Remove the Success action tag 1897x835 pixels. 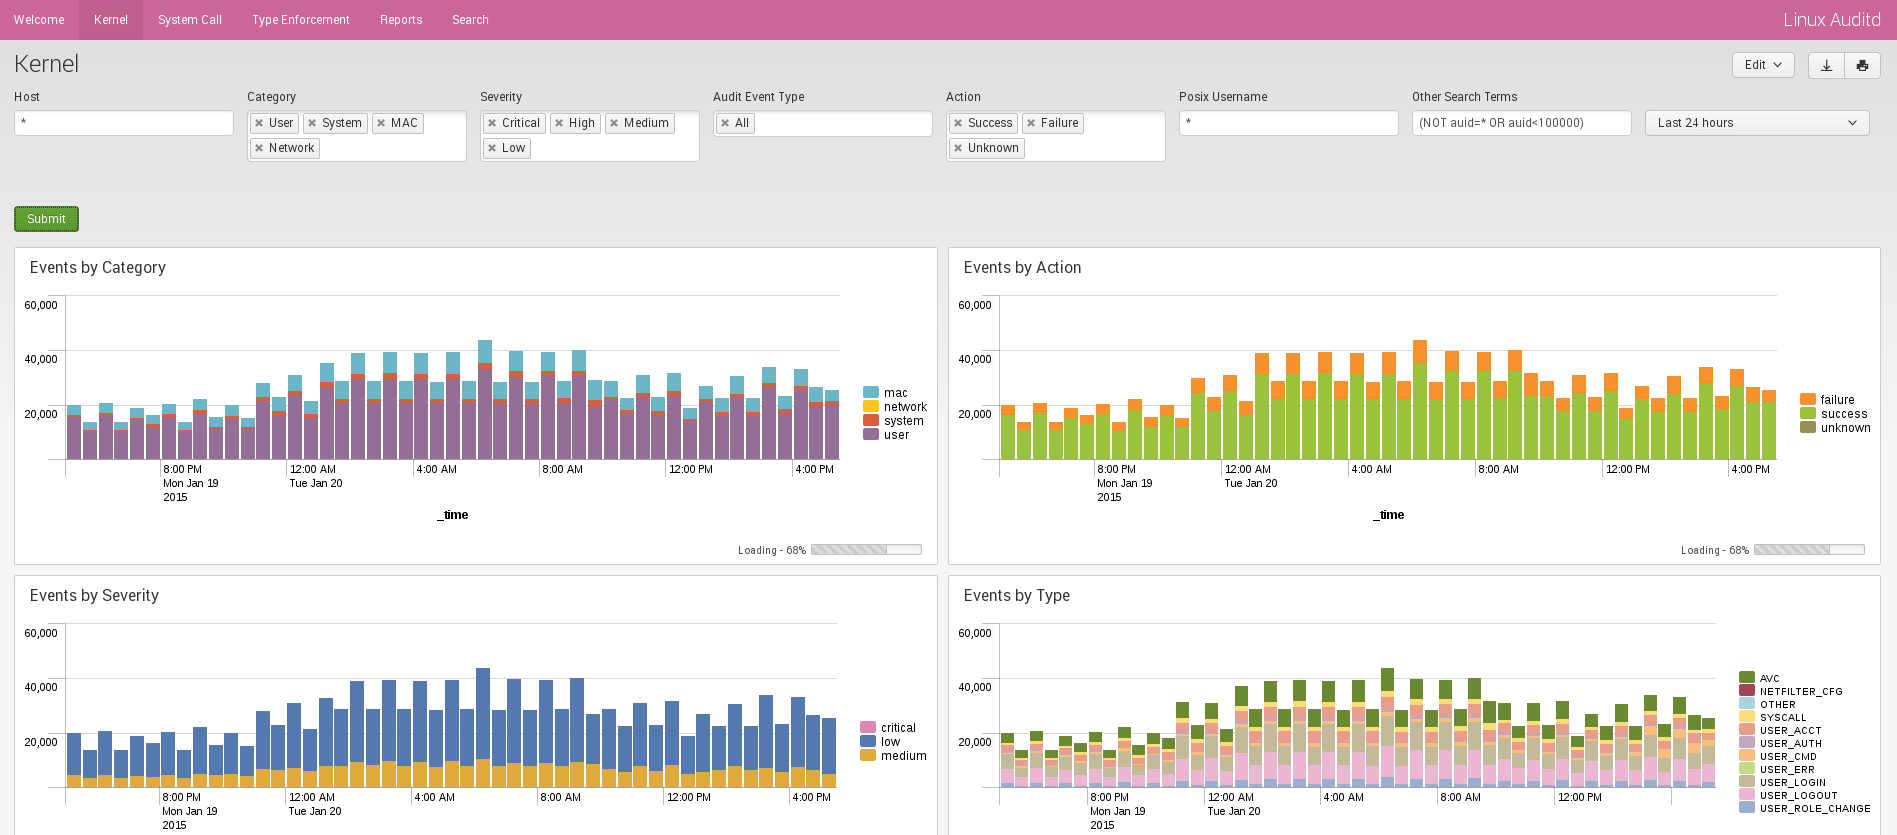(x=958, y=123)
